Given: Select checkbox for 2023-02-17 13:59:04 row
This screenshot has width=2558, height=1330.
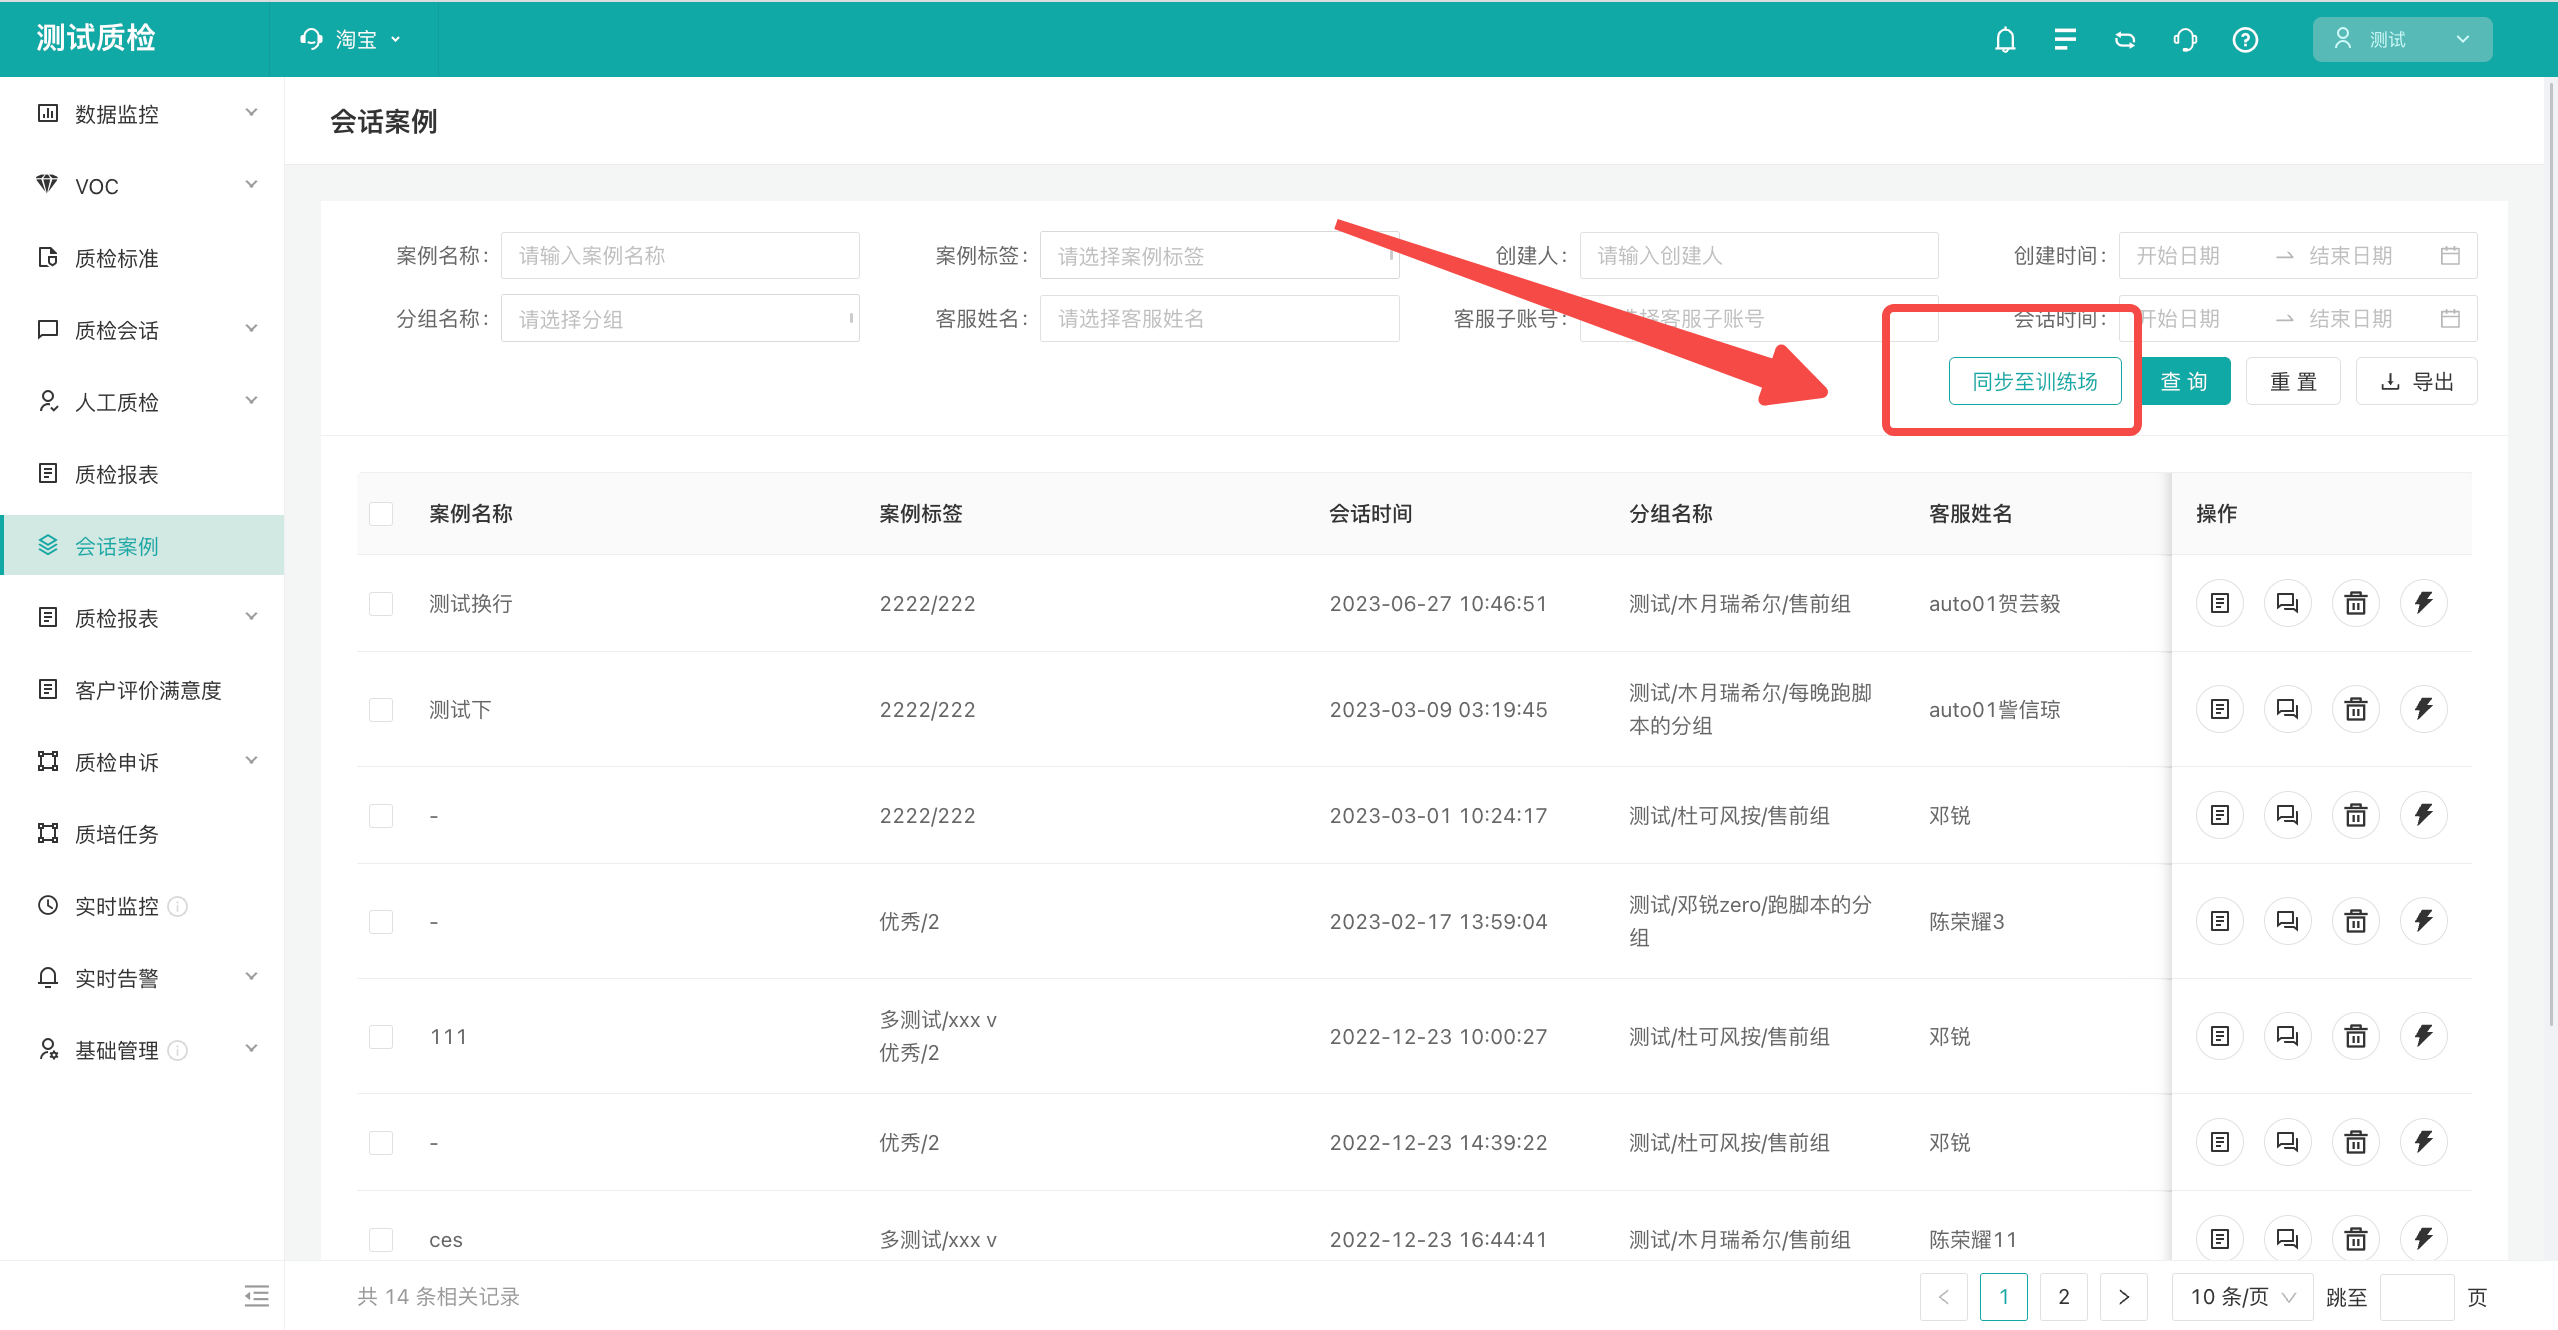Looking at the screenshot, I should (x=381, y=922).
